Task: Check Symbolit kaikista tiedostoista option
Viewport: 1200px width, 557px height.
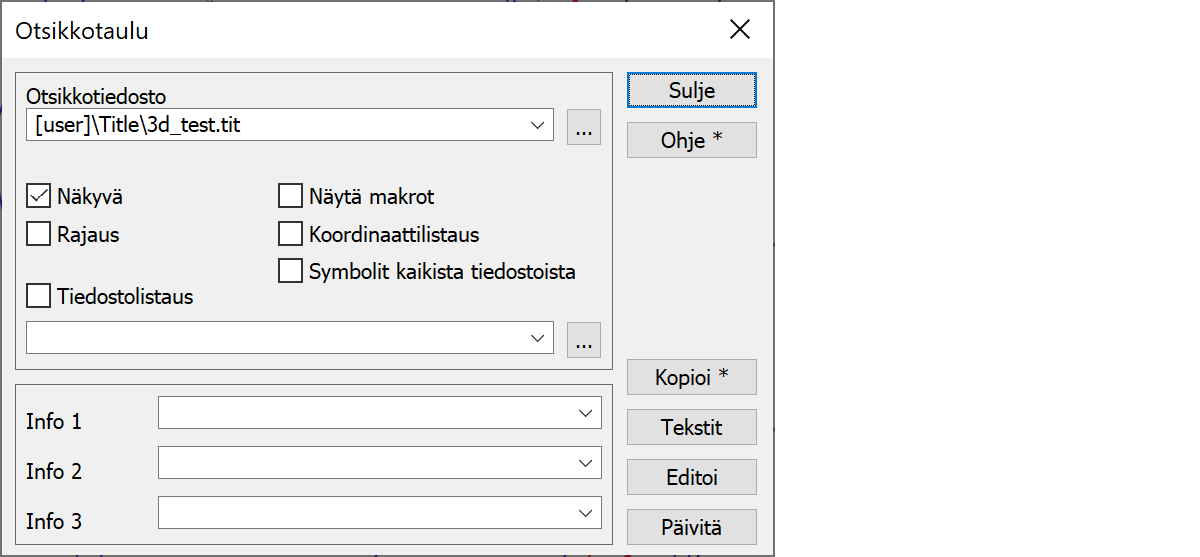Action: [290, 271]
